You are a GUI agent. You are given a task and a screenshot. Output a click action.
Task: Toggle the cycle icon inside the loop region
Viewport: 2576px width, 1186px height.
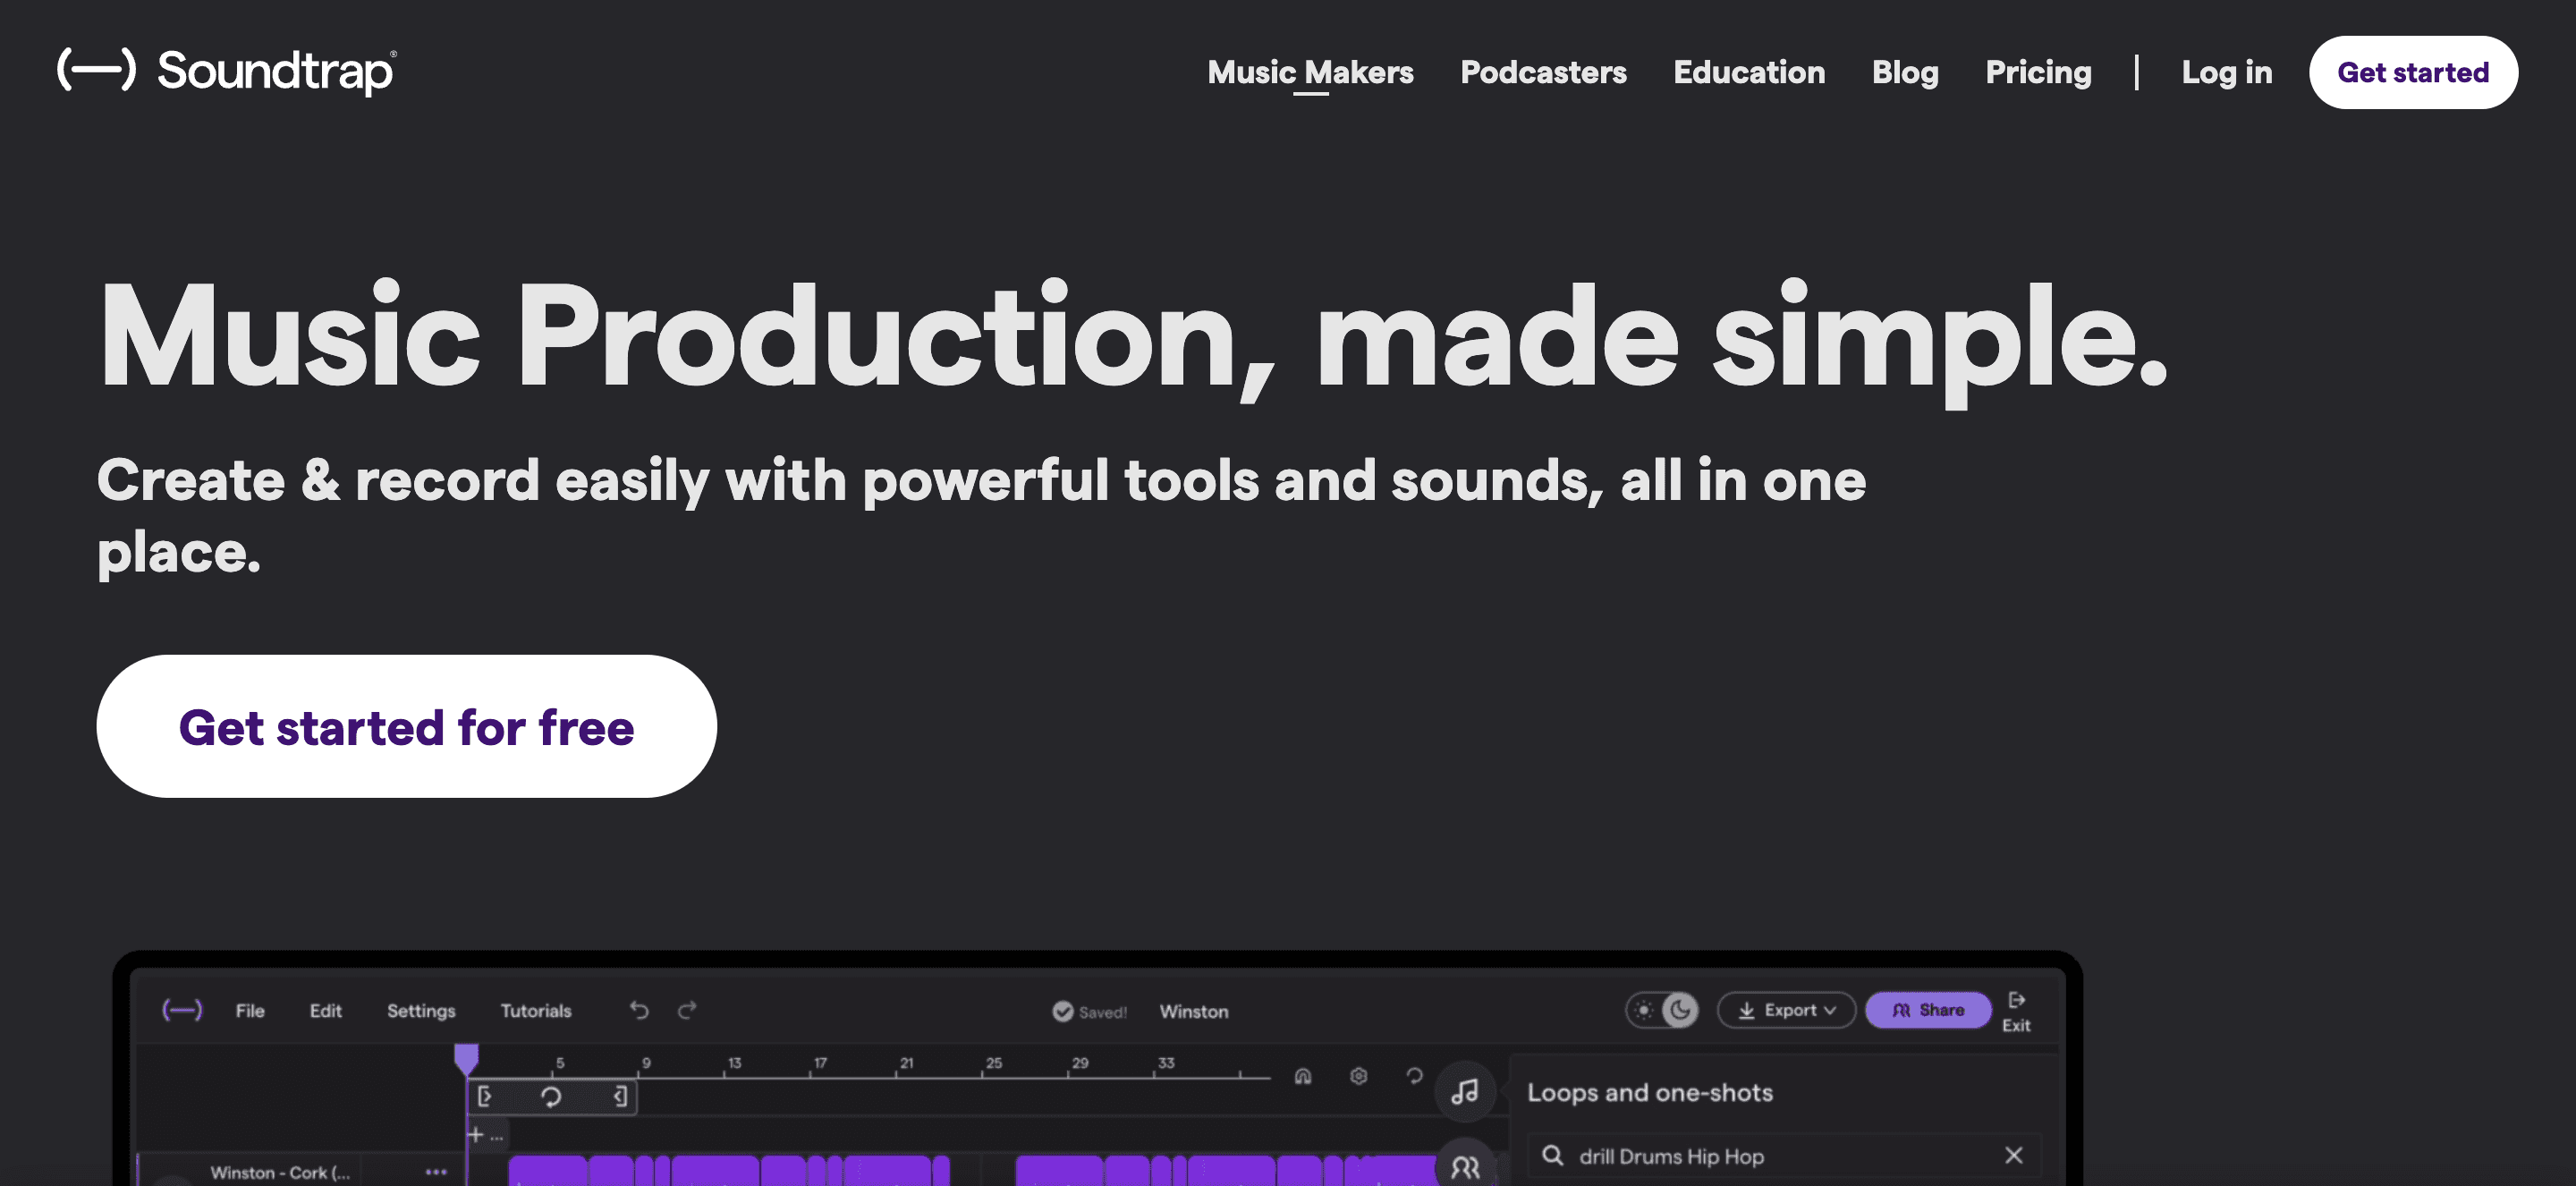click(551, 1096)
